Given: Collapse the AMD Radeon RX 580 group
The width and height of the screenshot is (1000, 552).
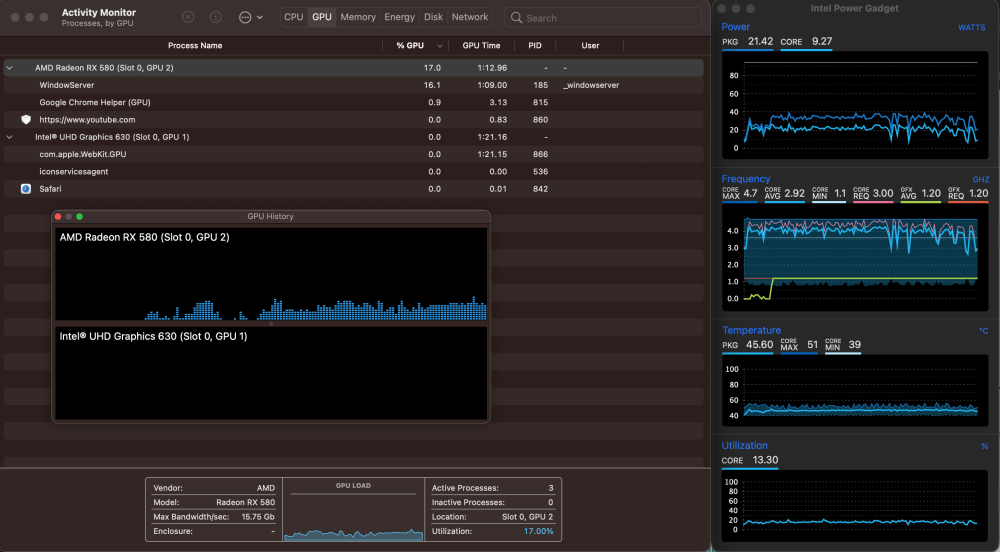Looking at the screenshot, I should tap(10, 68).
